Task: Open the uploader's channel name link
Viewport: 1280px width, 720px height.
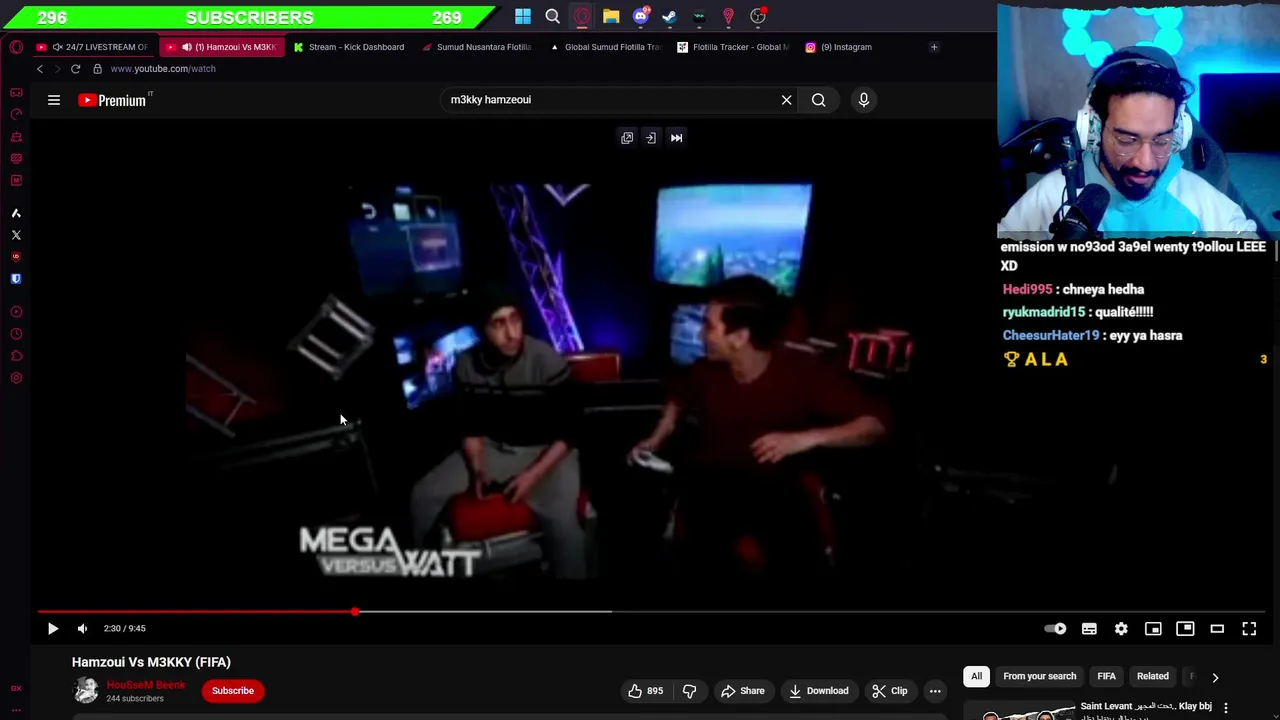Action: pos(146,685)
